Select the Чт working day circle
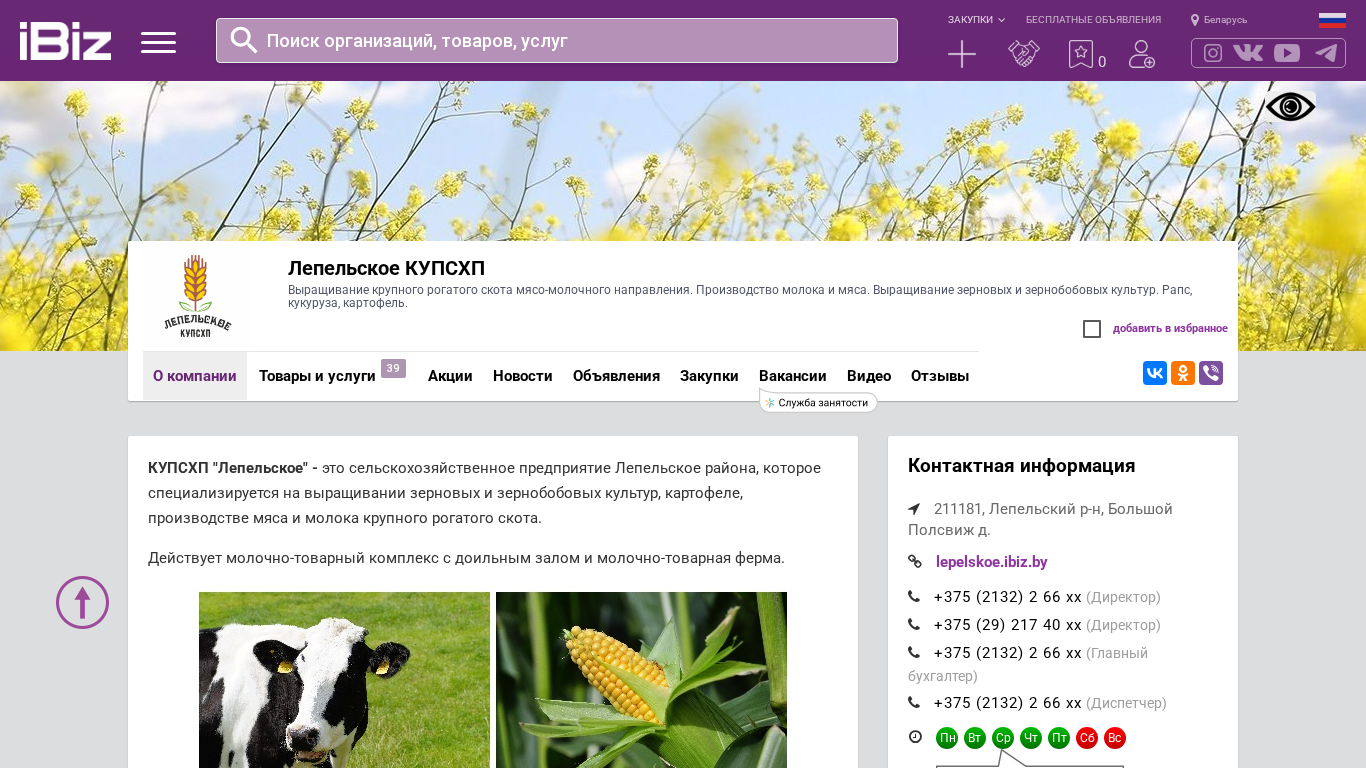The image size is (1366, 768). 1031,738
